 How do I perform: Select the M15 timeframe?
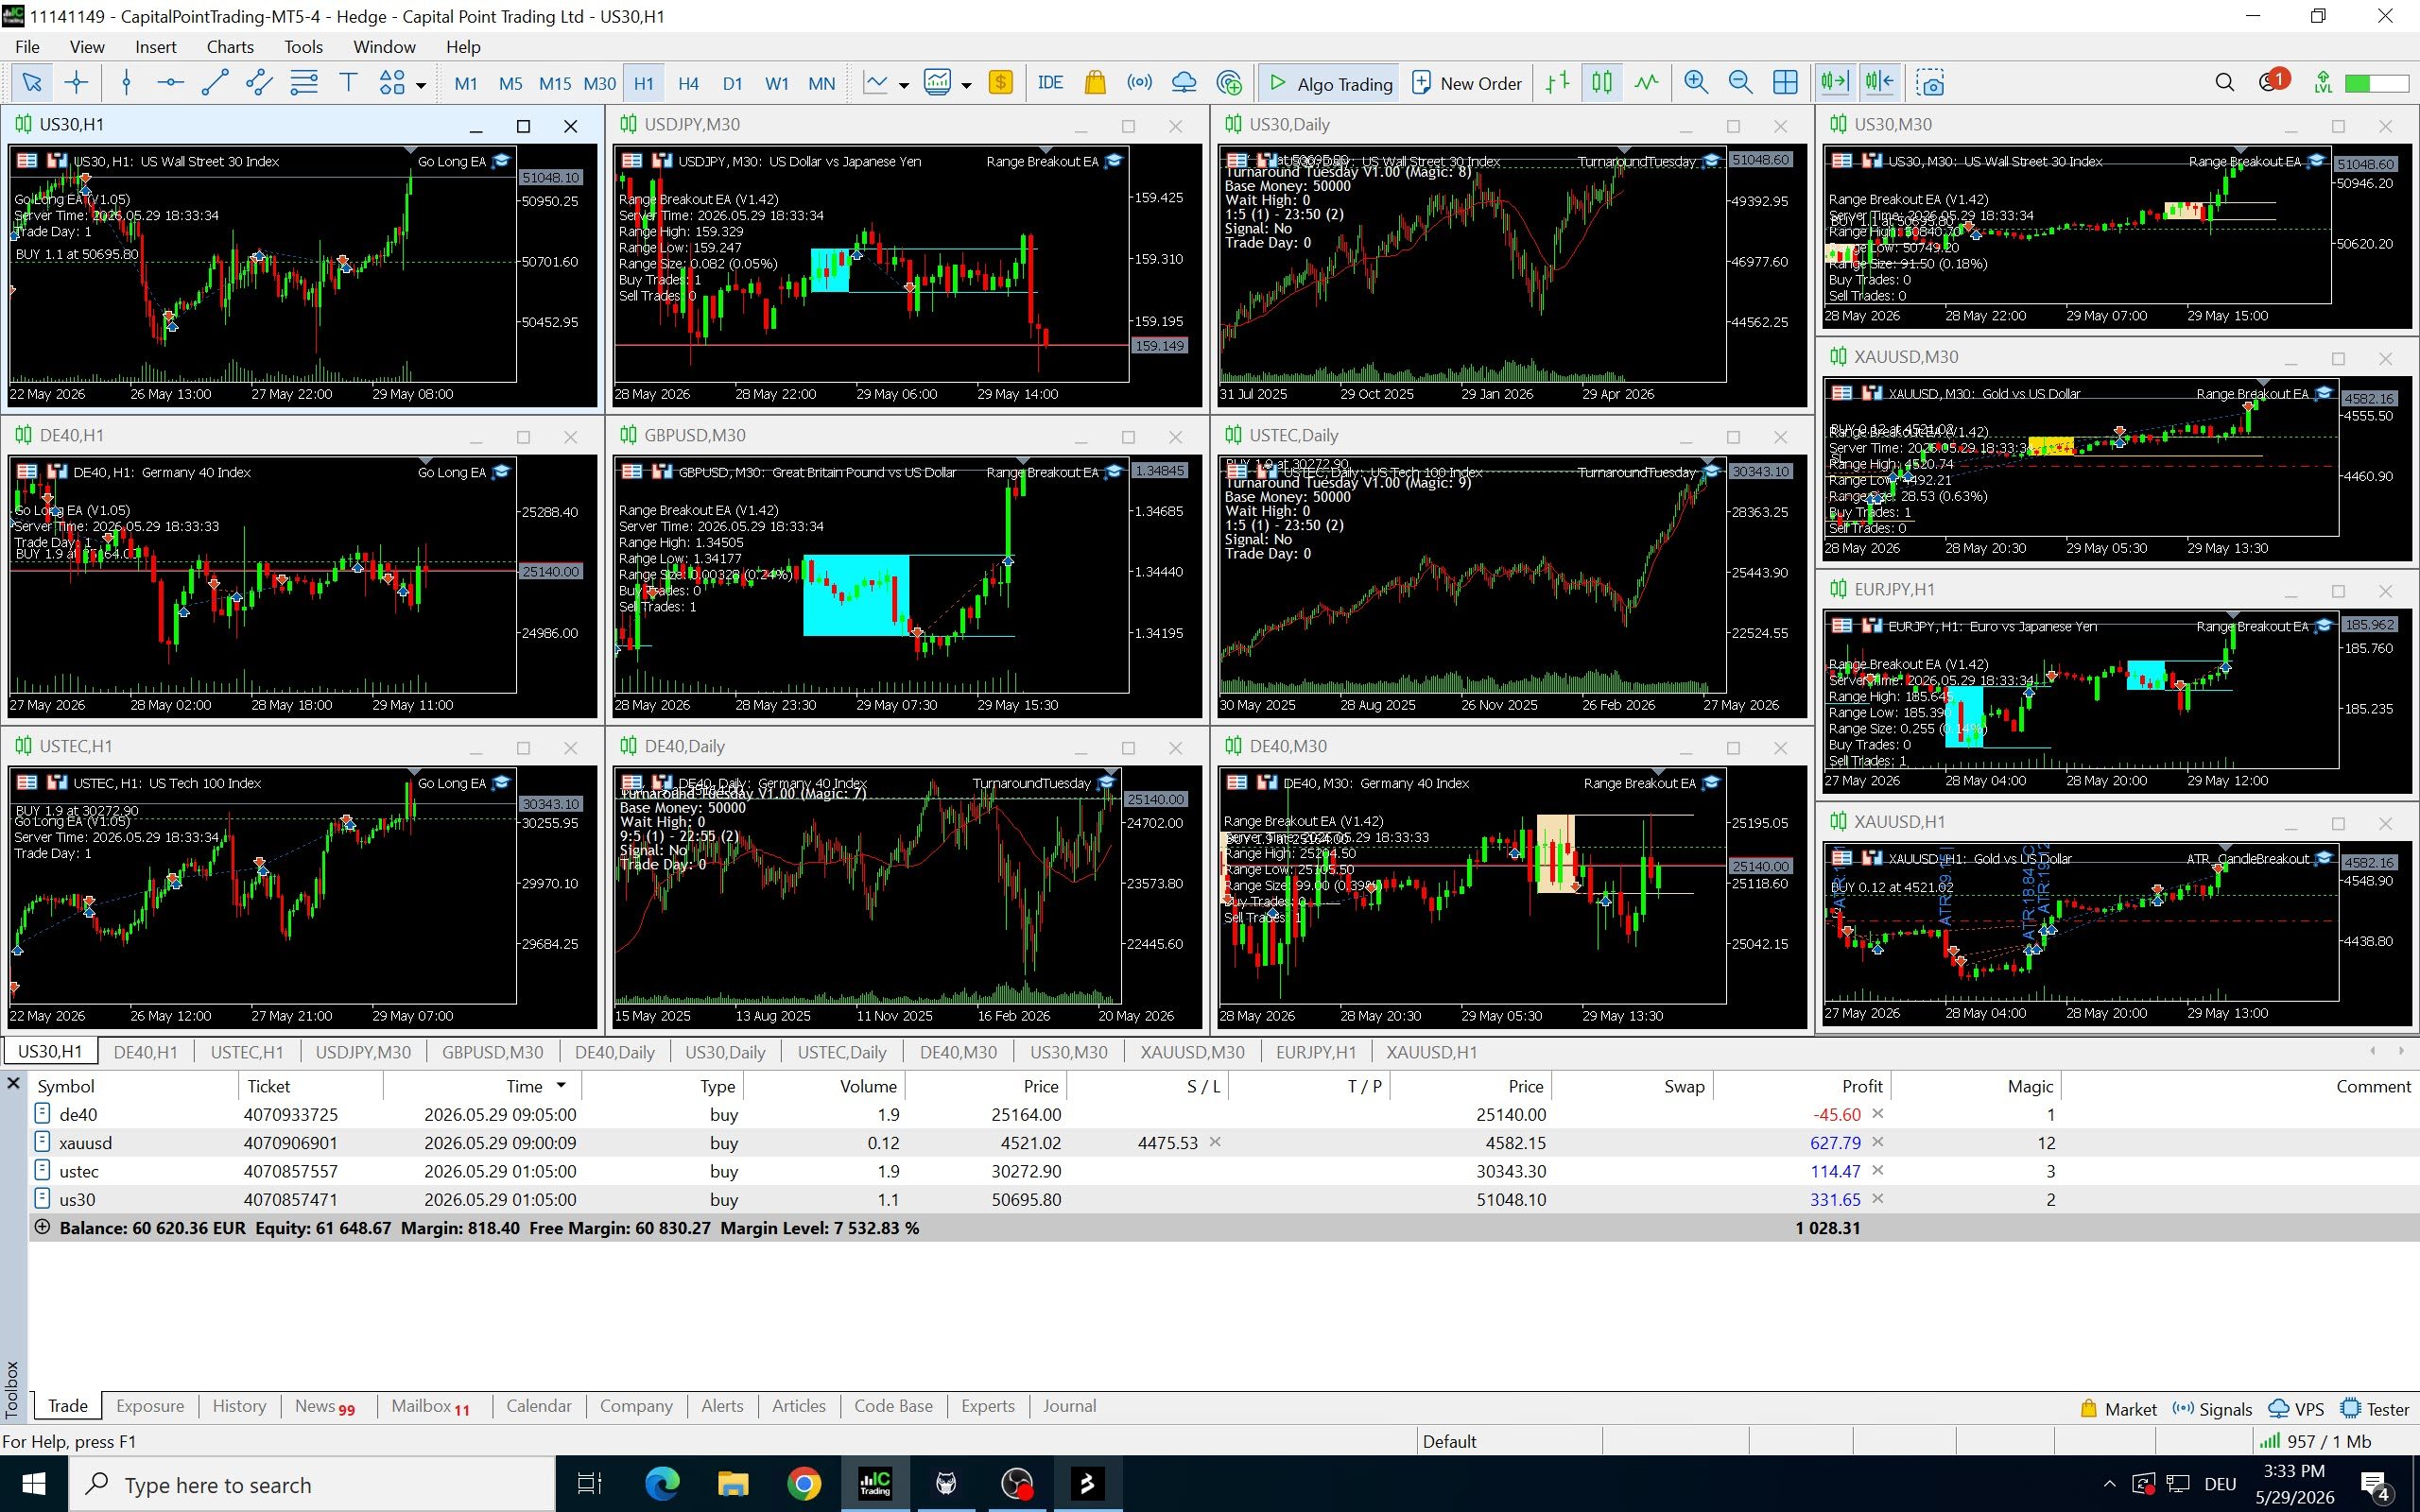point(555,83)
